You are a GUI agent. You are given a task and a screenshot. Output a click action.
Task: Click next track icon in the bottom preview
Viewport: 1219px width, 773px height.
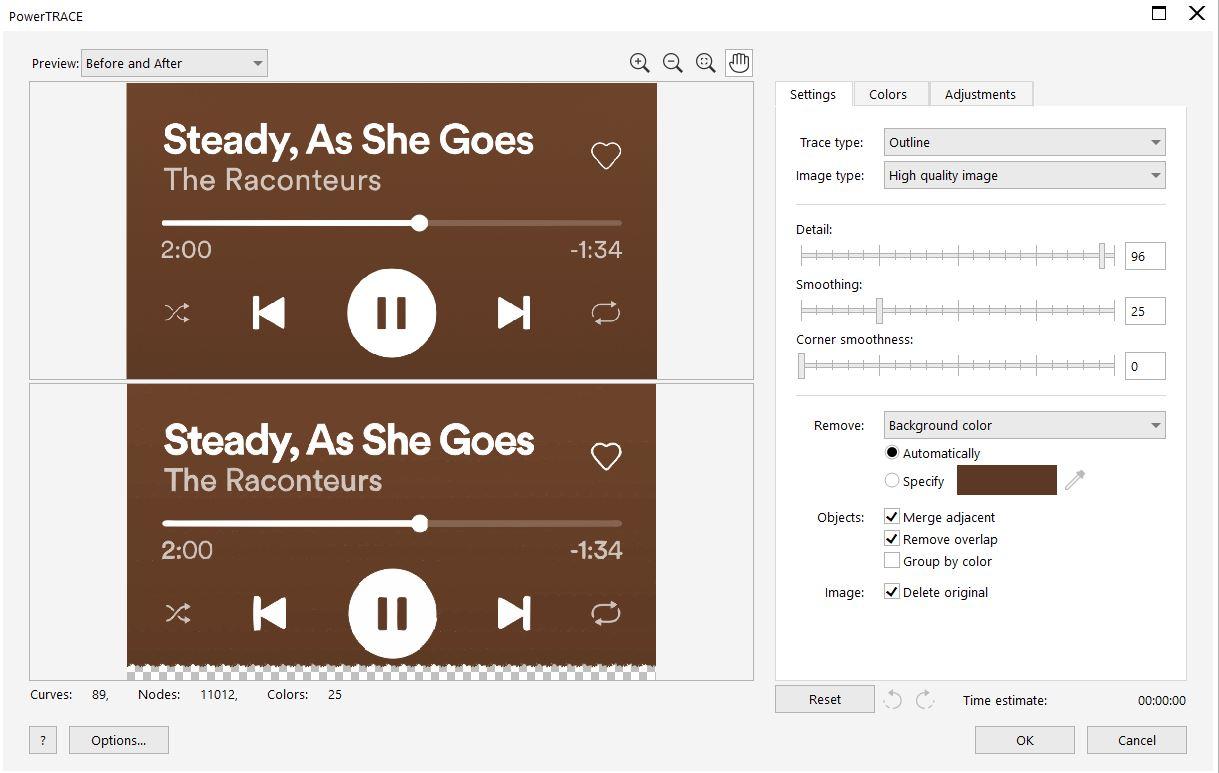point(514,613)
